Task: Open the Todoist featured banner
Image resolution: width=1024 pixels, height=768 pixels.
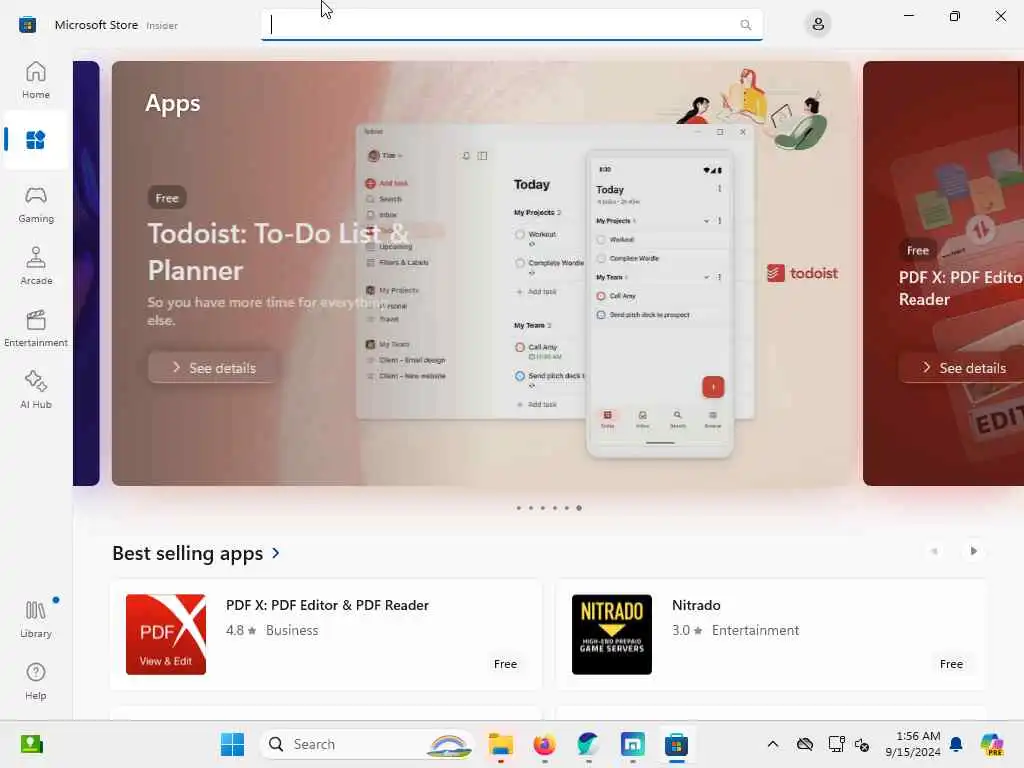Action: click(x=481, y=273)
